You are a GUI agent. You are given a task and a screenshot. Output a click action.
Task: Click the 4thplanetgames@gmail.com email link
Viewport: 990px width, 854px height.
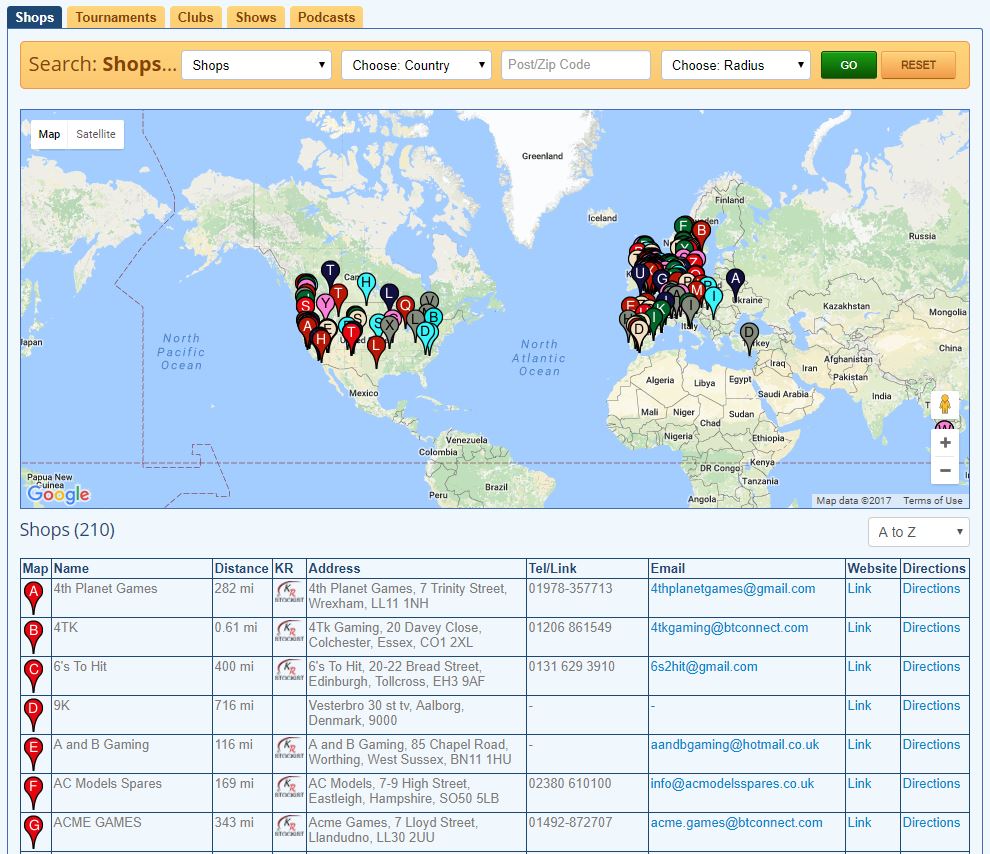click(x=732, y=589)
